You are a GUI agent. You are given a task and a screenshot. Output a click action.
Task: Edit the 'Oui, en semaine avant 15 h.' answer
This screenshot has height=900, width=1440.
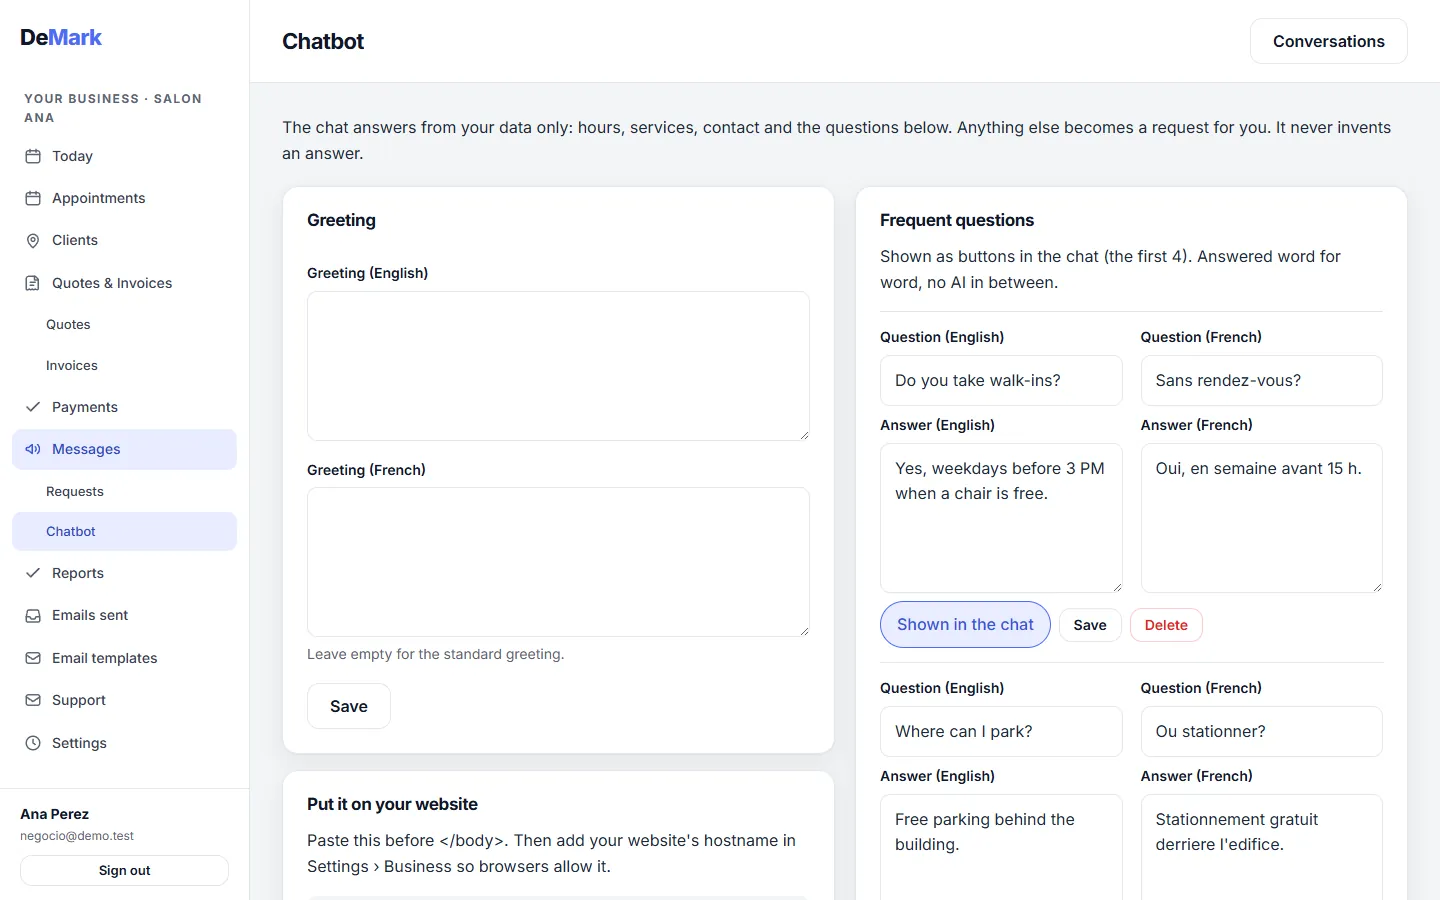pos(1261,518)
